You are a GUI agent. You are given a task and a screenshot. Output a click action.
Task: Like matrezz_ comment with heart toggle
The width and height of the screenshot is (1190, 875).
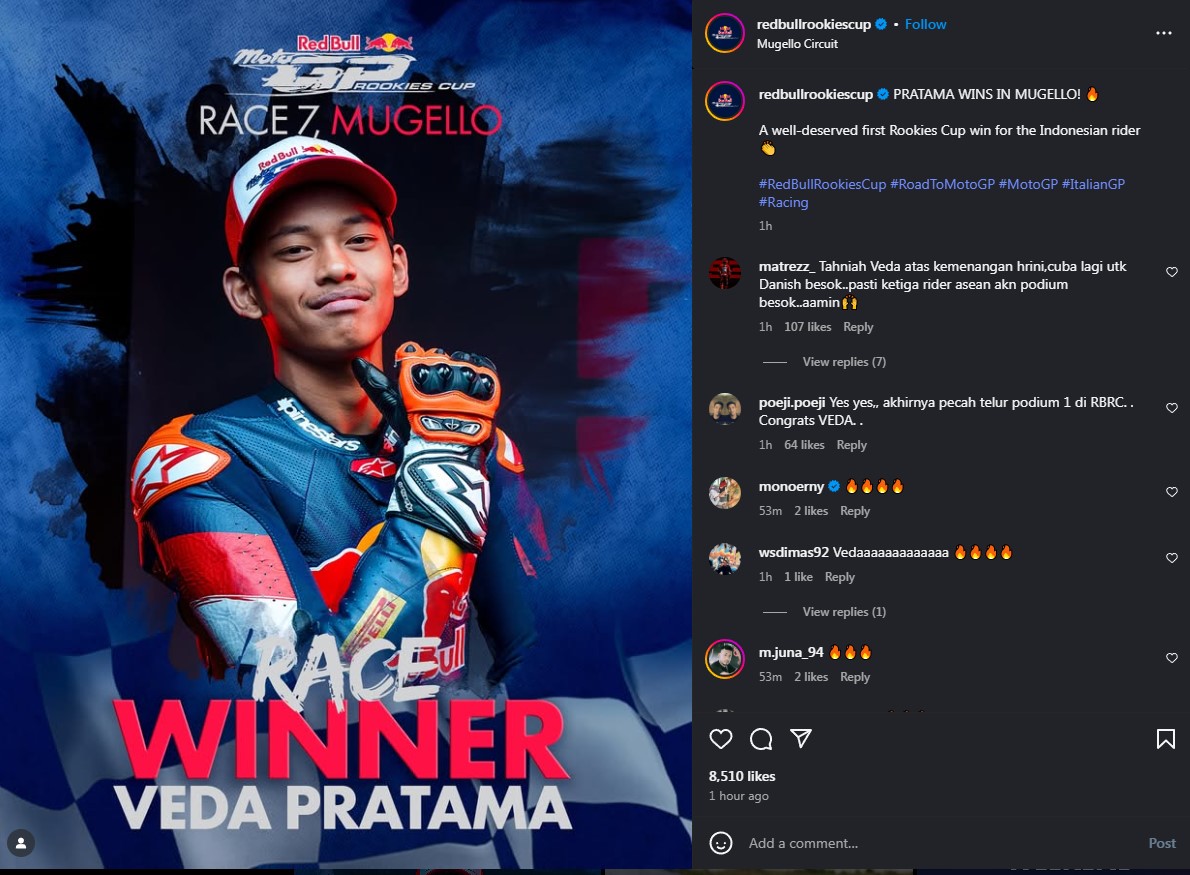pyautogui.click(x=1172, y=272)
